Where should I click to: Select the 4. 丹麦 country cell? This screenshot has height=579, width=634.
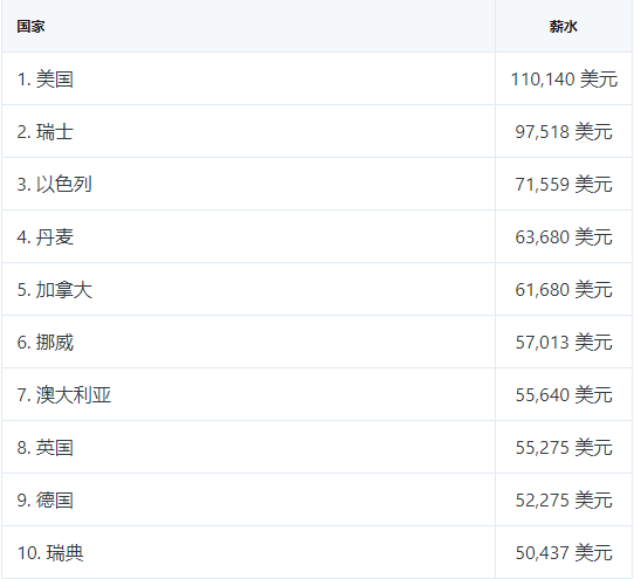coord(45,237)
